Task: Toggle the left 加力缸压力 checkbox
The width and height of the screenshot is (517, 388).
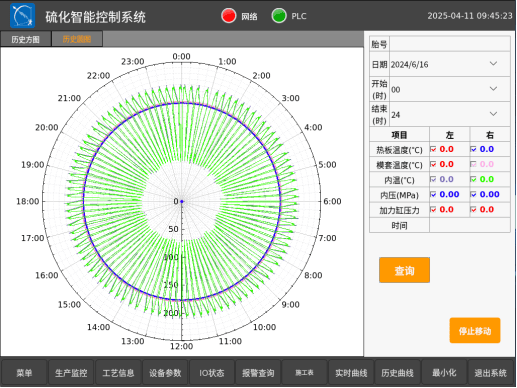Action: 433,210
